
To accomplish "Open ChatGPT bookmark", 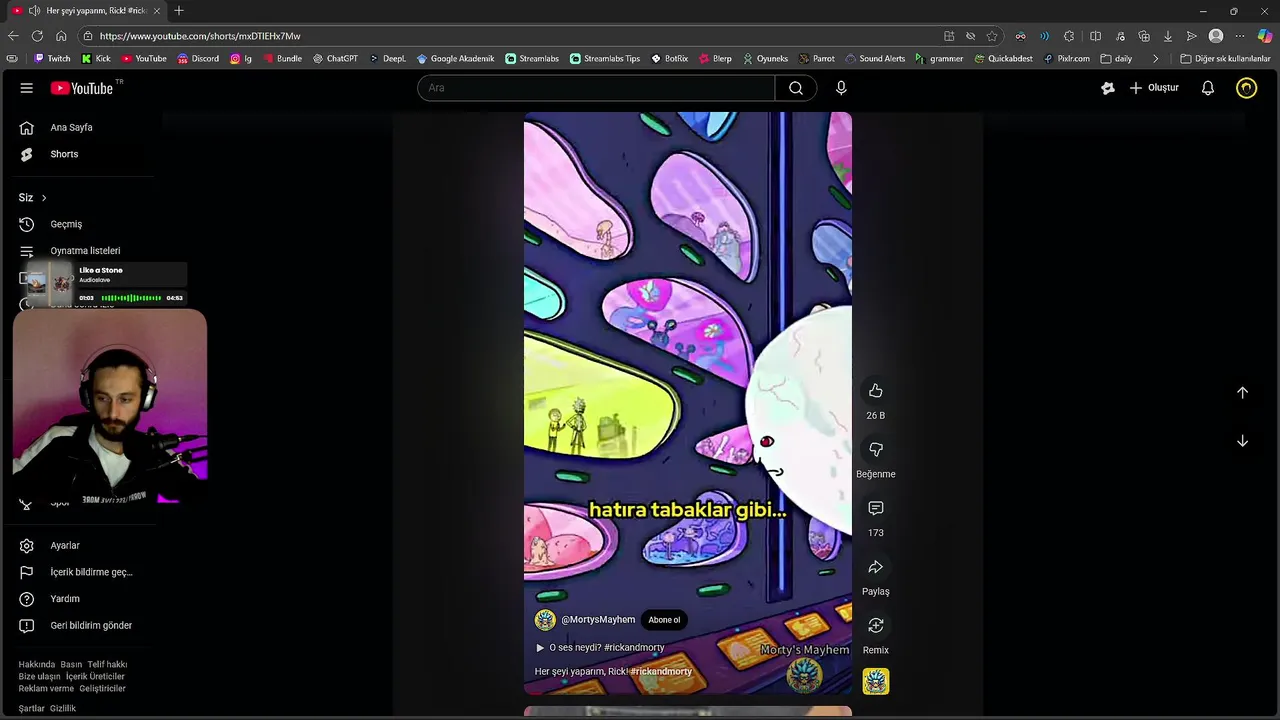I will pos(335,59).
